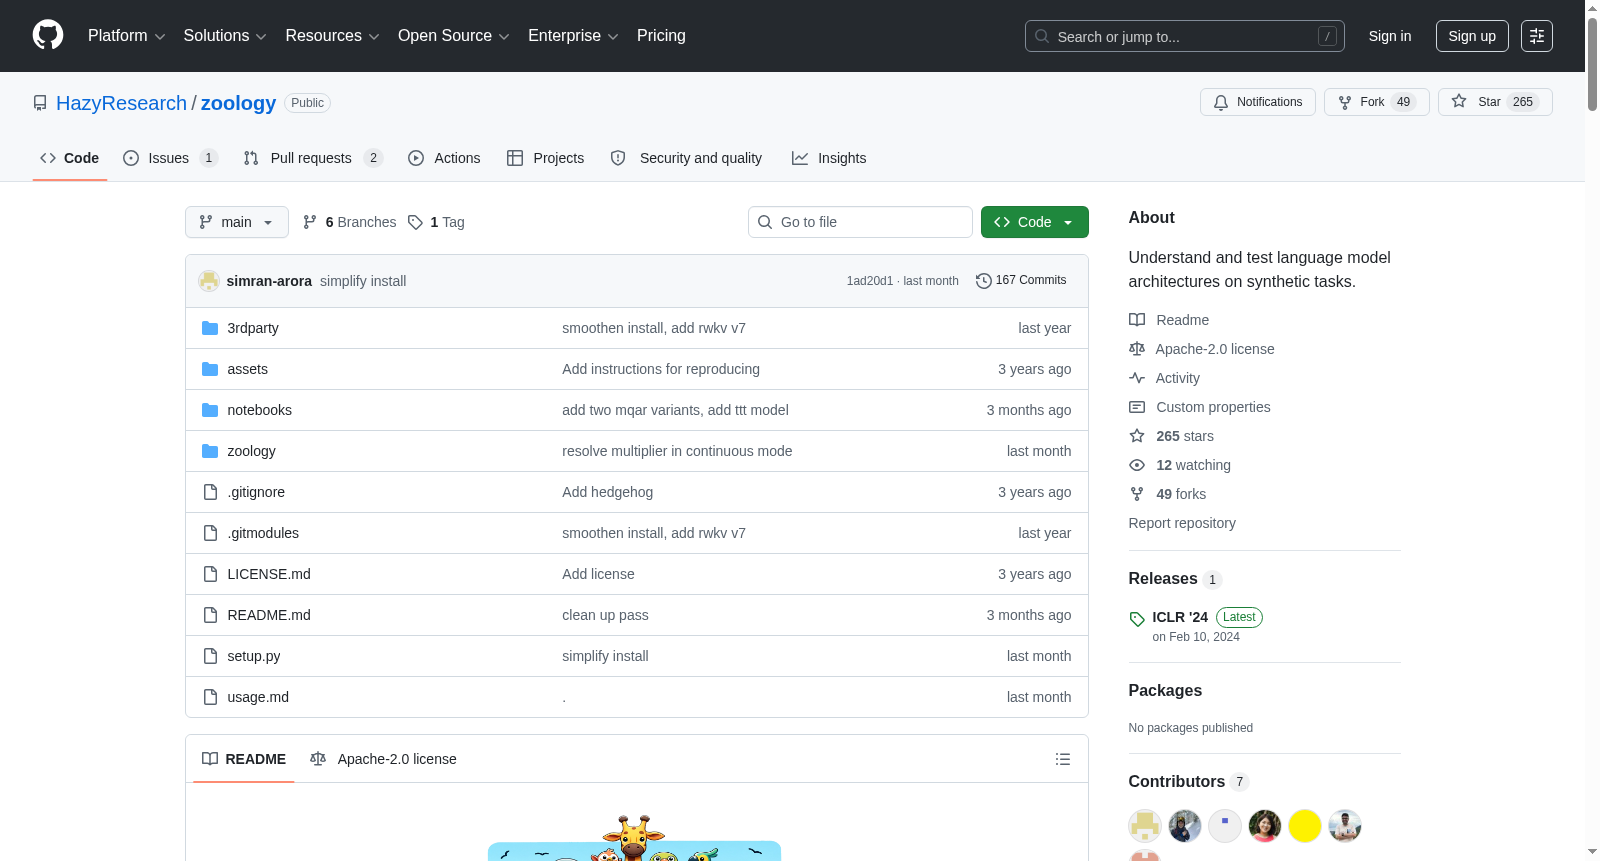View the 6 Branches link
The image size is (1600, 861).
click(349, 222)
